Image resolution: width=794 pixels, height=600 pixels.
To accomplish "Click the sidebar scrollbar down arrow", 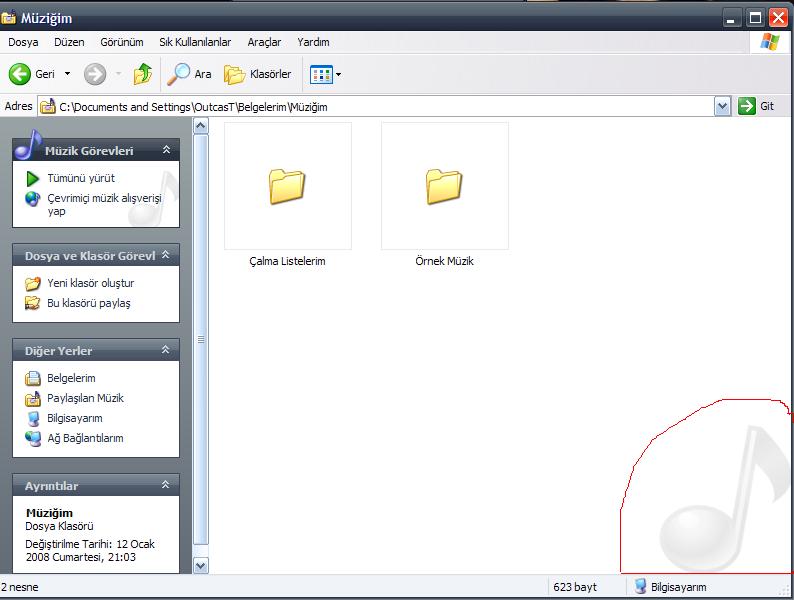I will (201, 565).
